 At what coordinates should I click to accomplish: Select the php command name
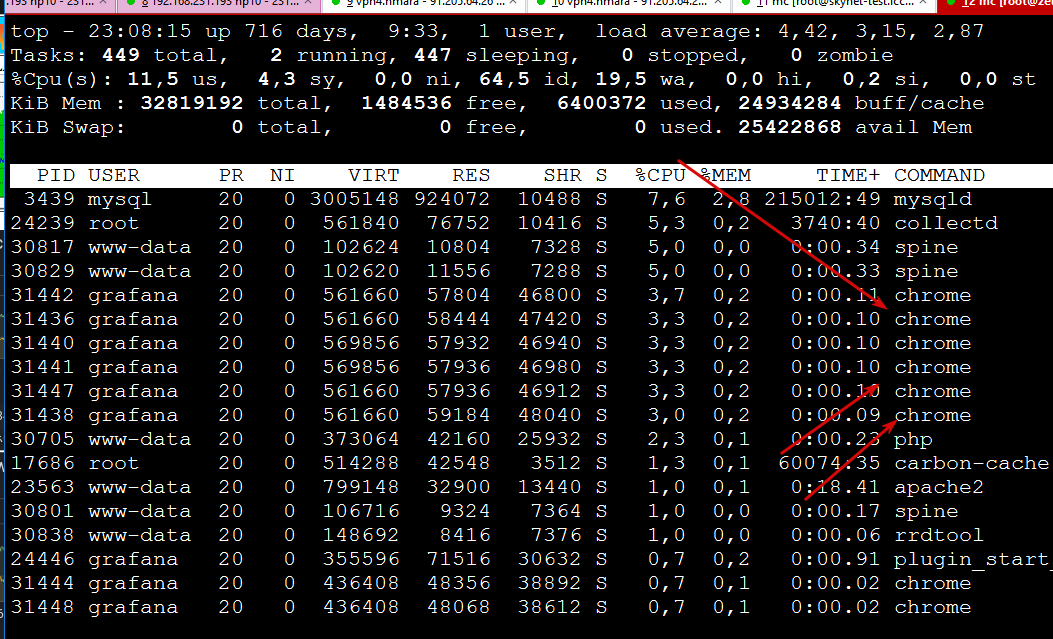point(913,440)
